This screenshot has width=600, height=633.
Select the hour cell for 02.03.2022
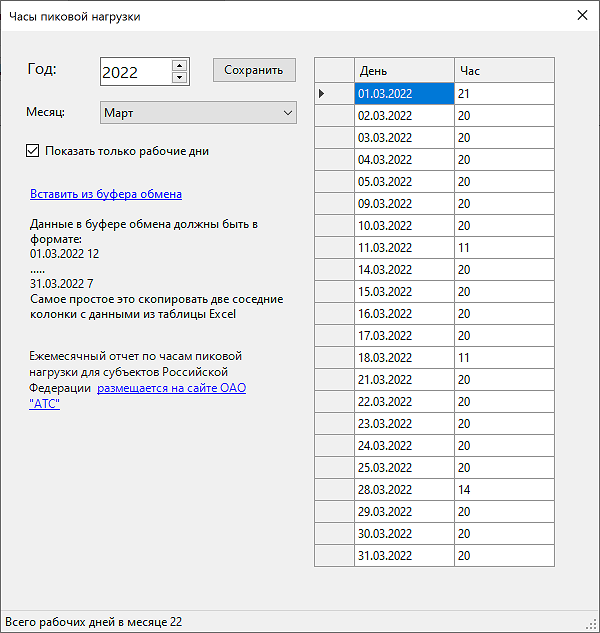click(x=504, y=116)
